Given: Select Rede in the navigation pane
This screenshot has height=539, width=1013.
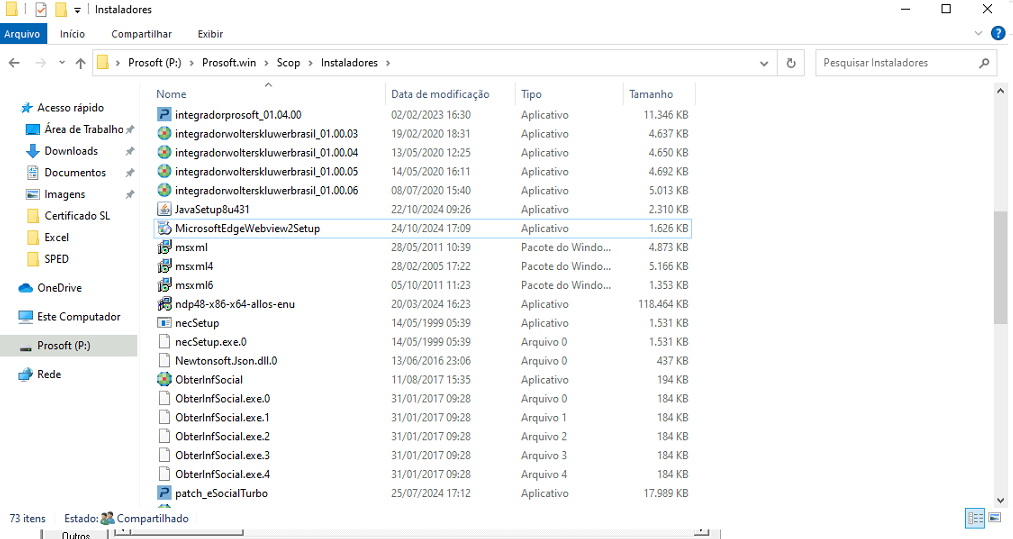Looking at the screenshot, I should [49, 374].
